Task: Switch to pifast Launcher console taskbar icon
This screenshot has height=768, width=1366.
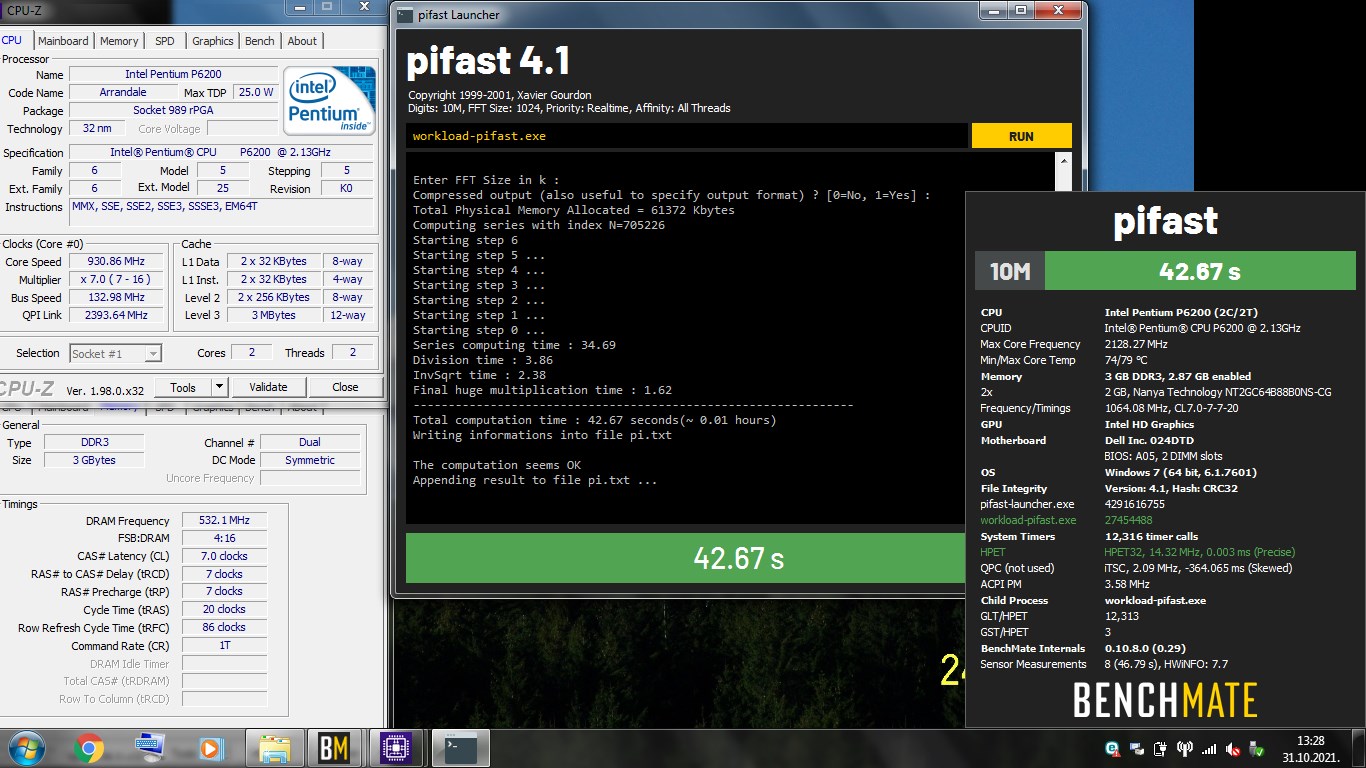Action: click(460, 748)
